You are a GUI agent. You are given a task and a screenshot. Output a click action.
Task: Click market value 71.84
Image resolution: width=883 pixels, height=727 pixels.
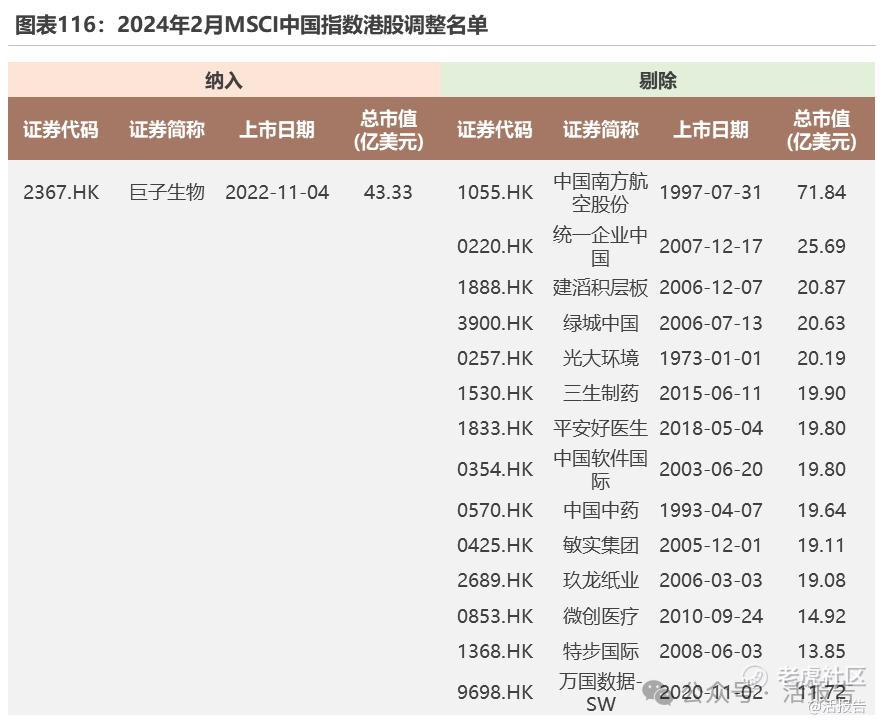(x=822, y=193)
